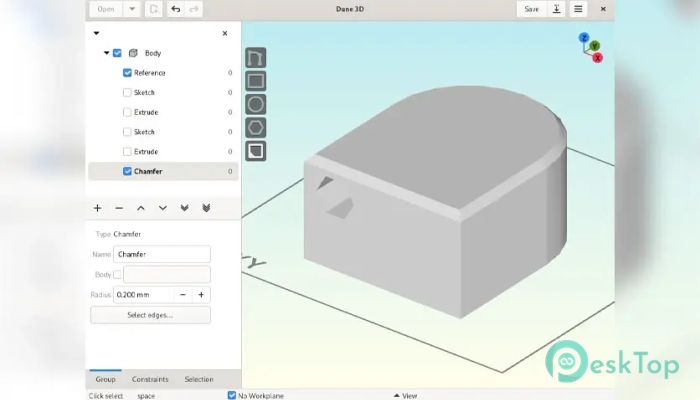The width and height of the screenshot is (700, 400).
Task: Click the Y axis on the orientation gizmo
Action: point(594,46)
